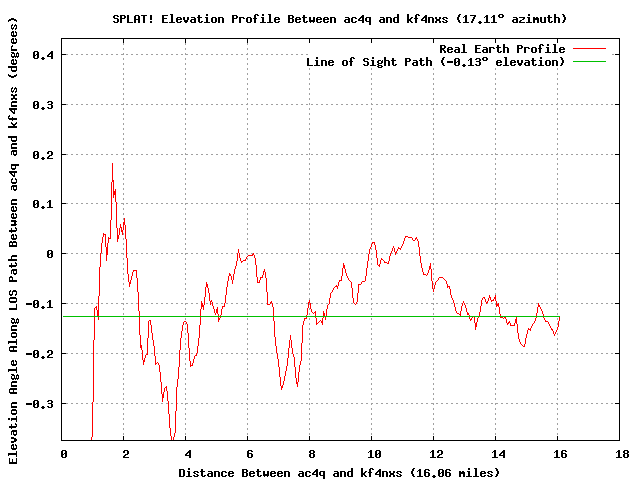Click y-axis tick value 0.2
Image resolution: width=640 pixels, height=480 pixels.
[43, 155]
